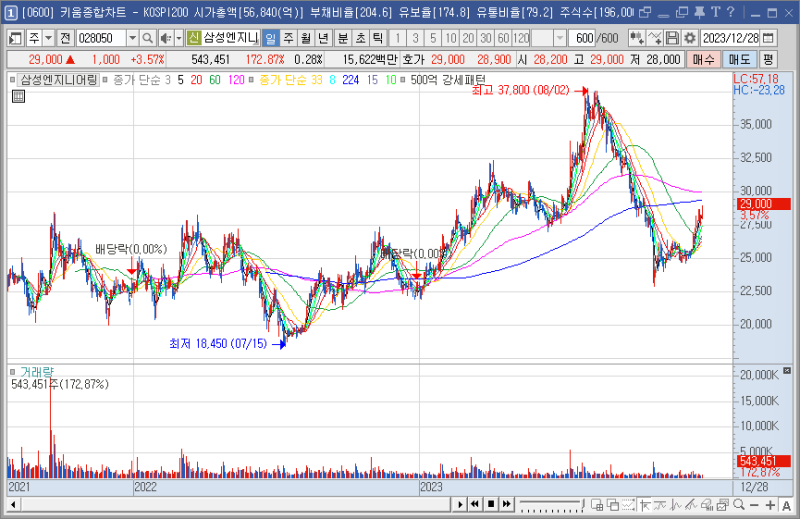Image resolution: width=800 pixels, height=519 pixels.
Task: Click the cascade windows icon in title bar
Action: tap(682, 12)
